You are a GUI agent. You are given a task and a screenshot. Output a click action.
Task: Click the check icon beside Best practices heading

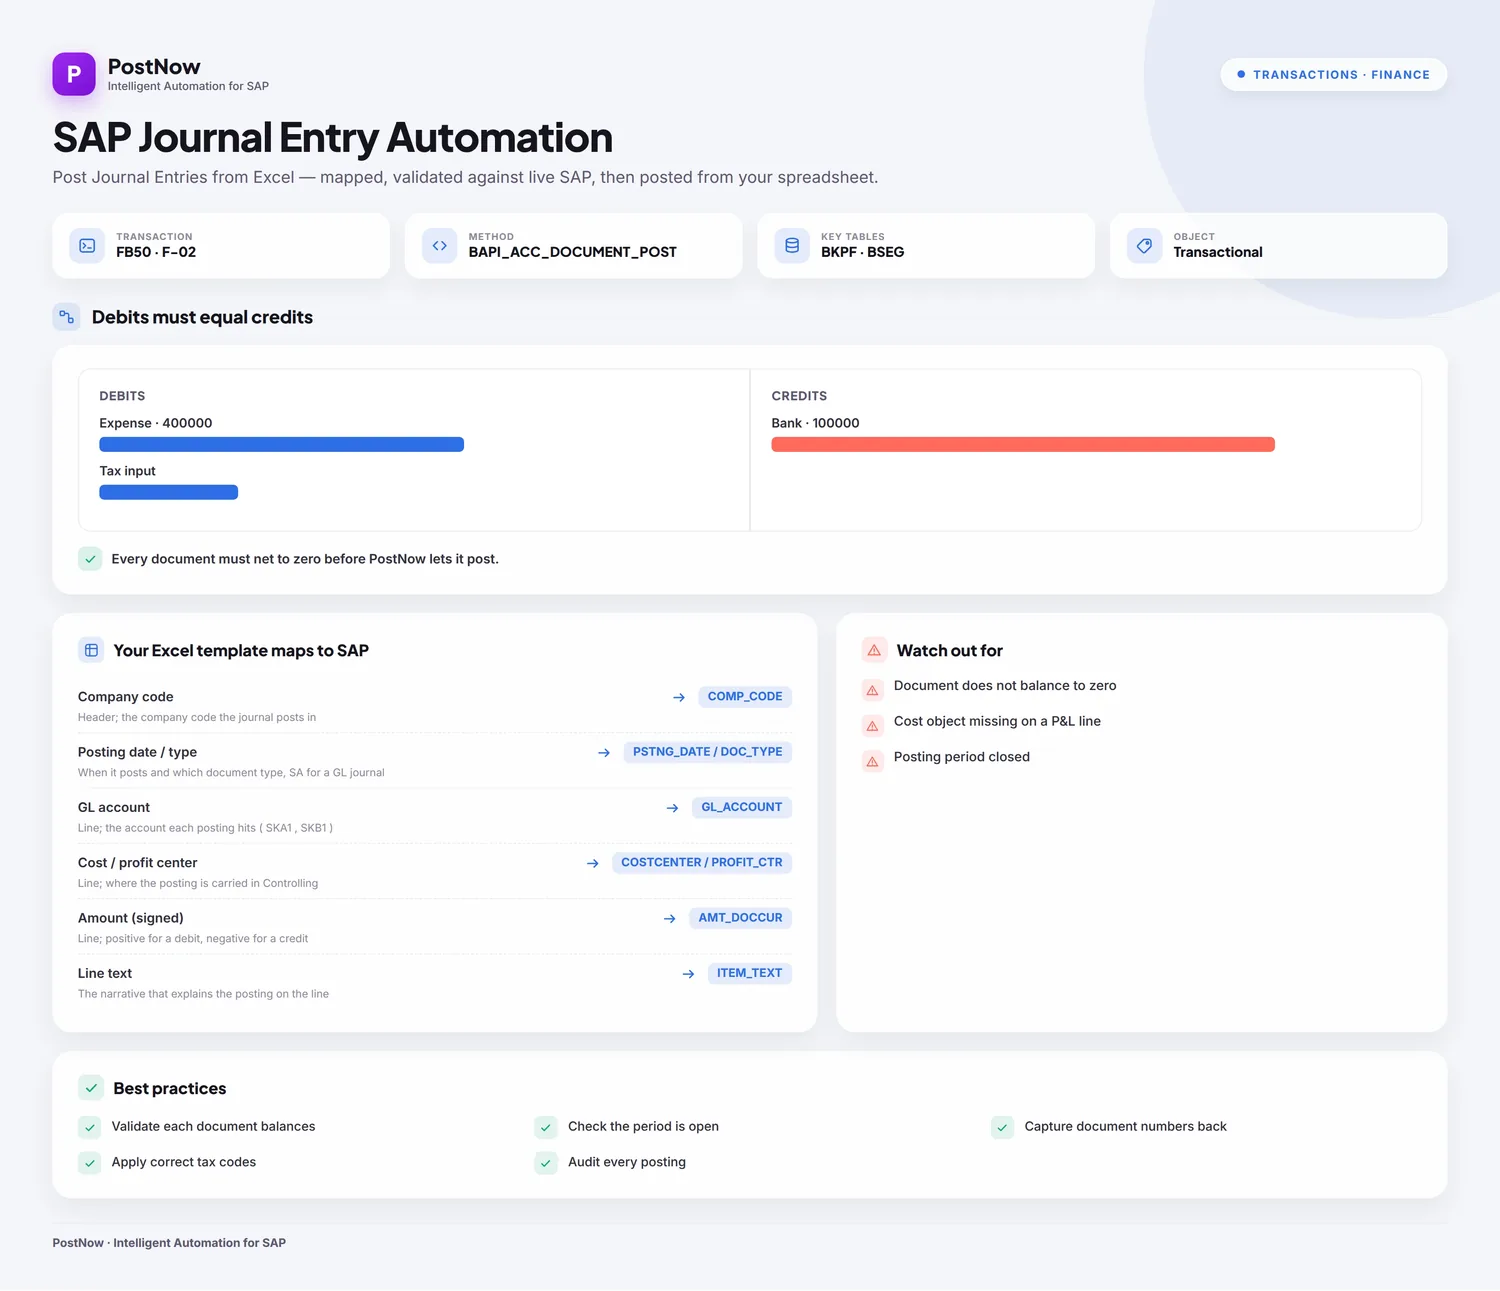91,1088
